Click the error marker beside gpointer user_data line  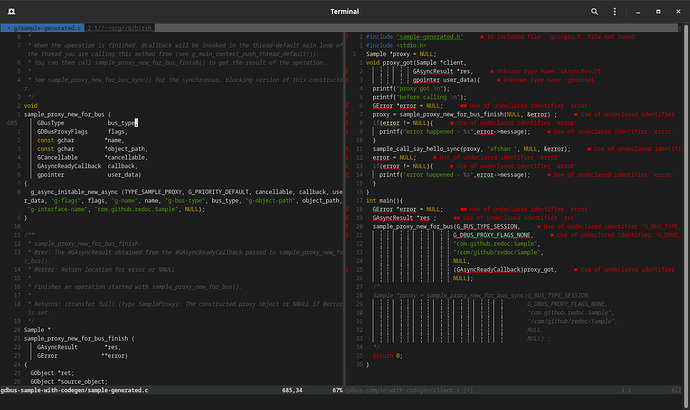(348, 80)
